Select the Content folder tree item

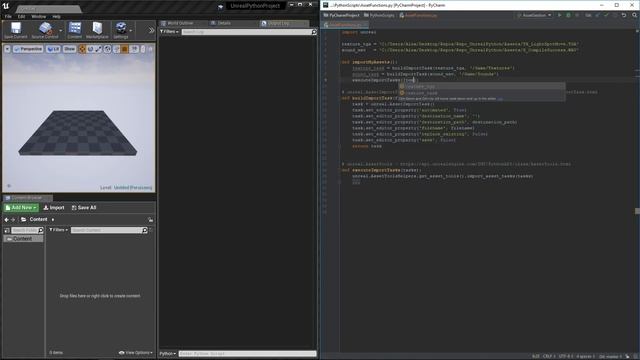pos(23,238)
